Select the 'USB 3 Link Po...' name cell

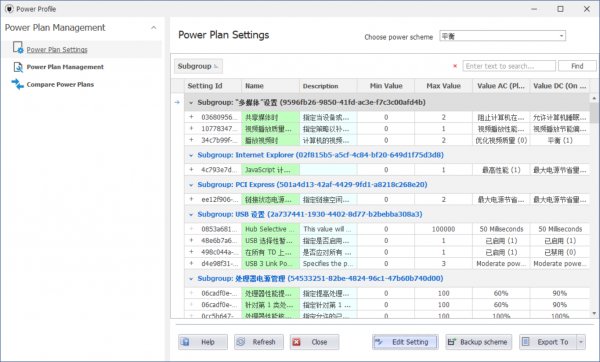click(270, 263)
